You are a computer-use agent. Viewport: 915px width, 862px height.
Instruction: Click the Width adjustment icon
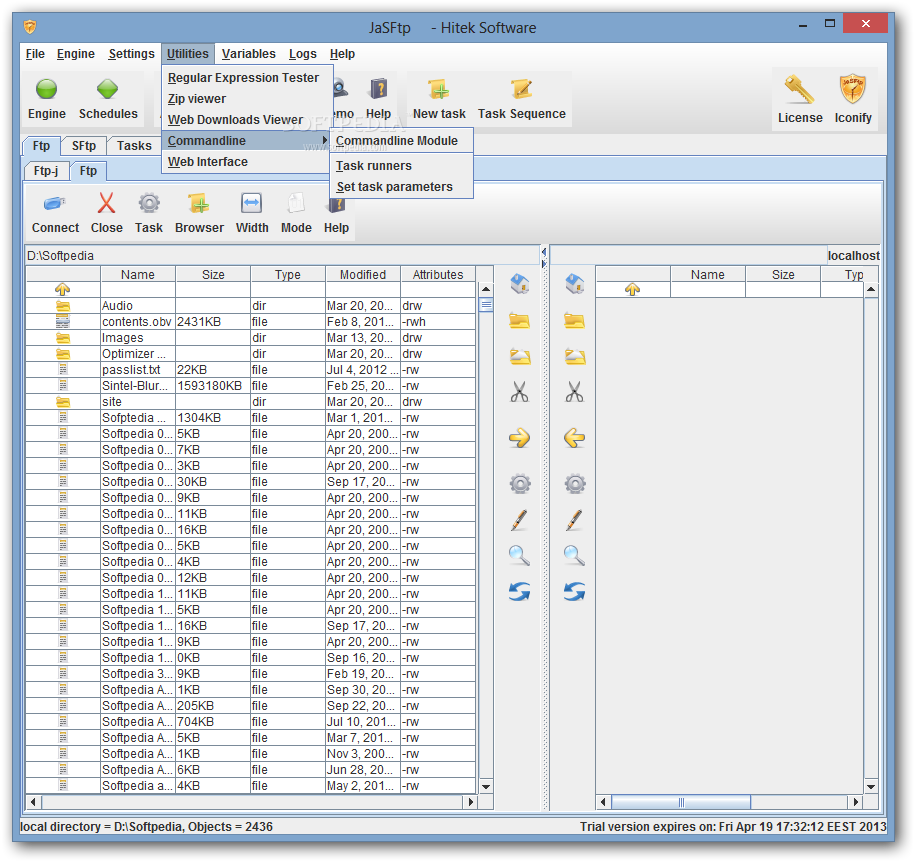coord(252,203)
